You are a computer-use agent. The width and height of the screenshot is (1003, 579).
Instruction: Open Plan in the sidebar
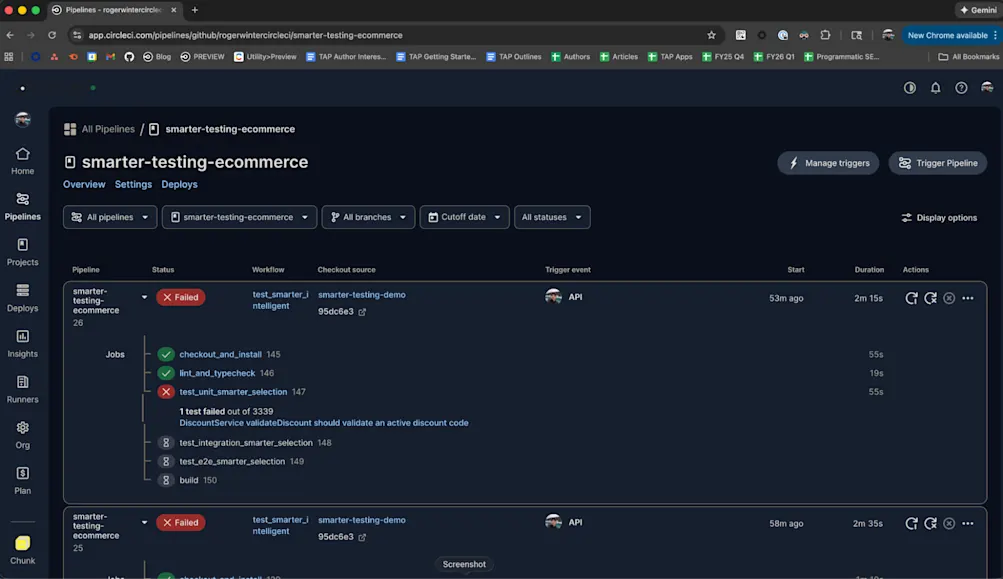click(22, 480)
